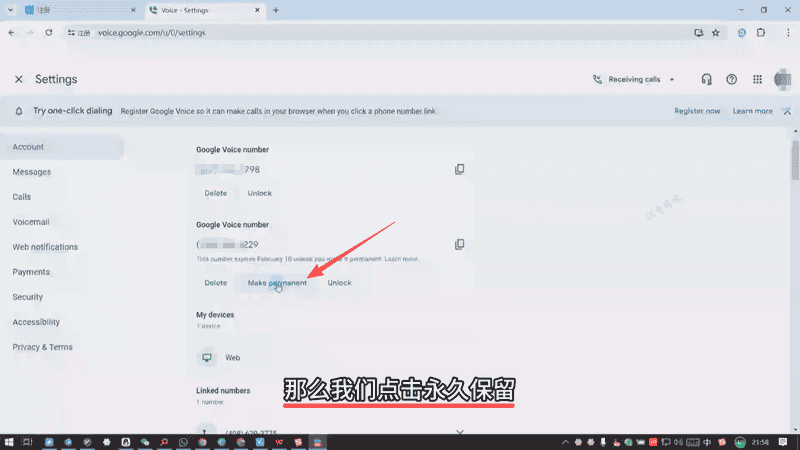
Task: Switch to the Voice - Settings tab
Action: click(x=205, y=10)
